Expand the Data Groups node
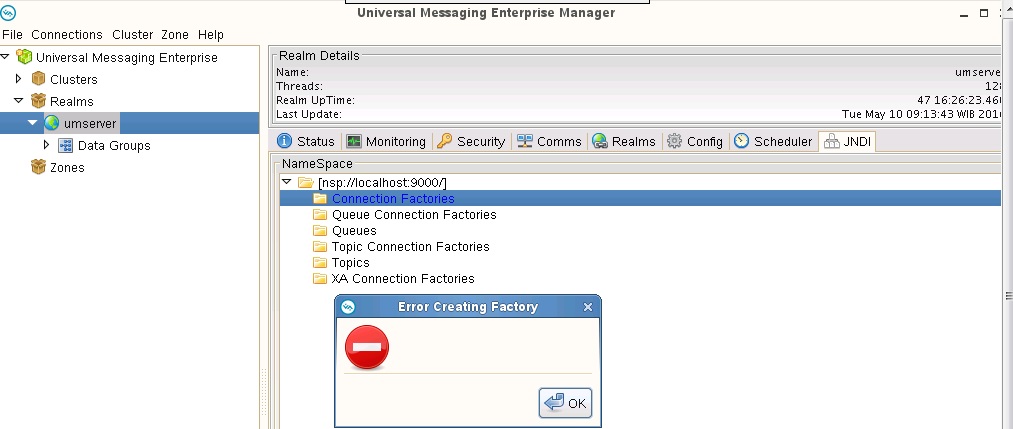The width and height of the screenshot is (1013, 429). click(x=46, y=145)
